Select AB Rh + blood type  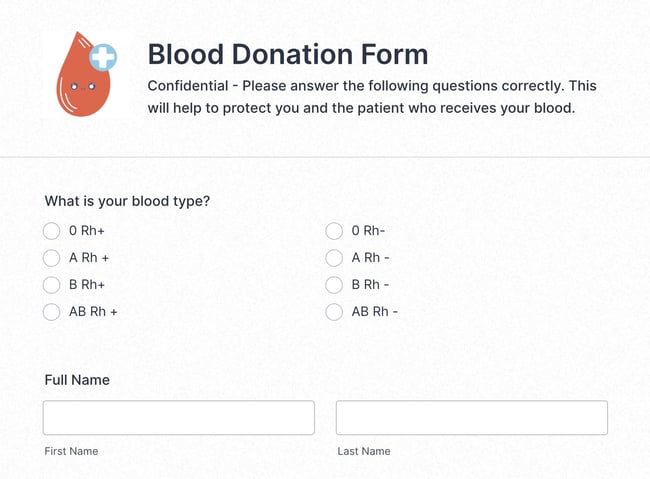52,312
